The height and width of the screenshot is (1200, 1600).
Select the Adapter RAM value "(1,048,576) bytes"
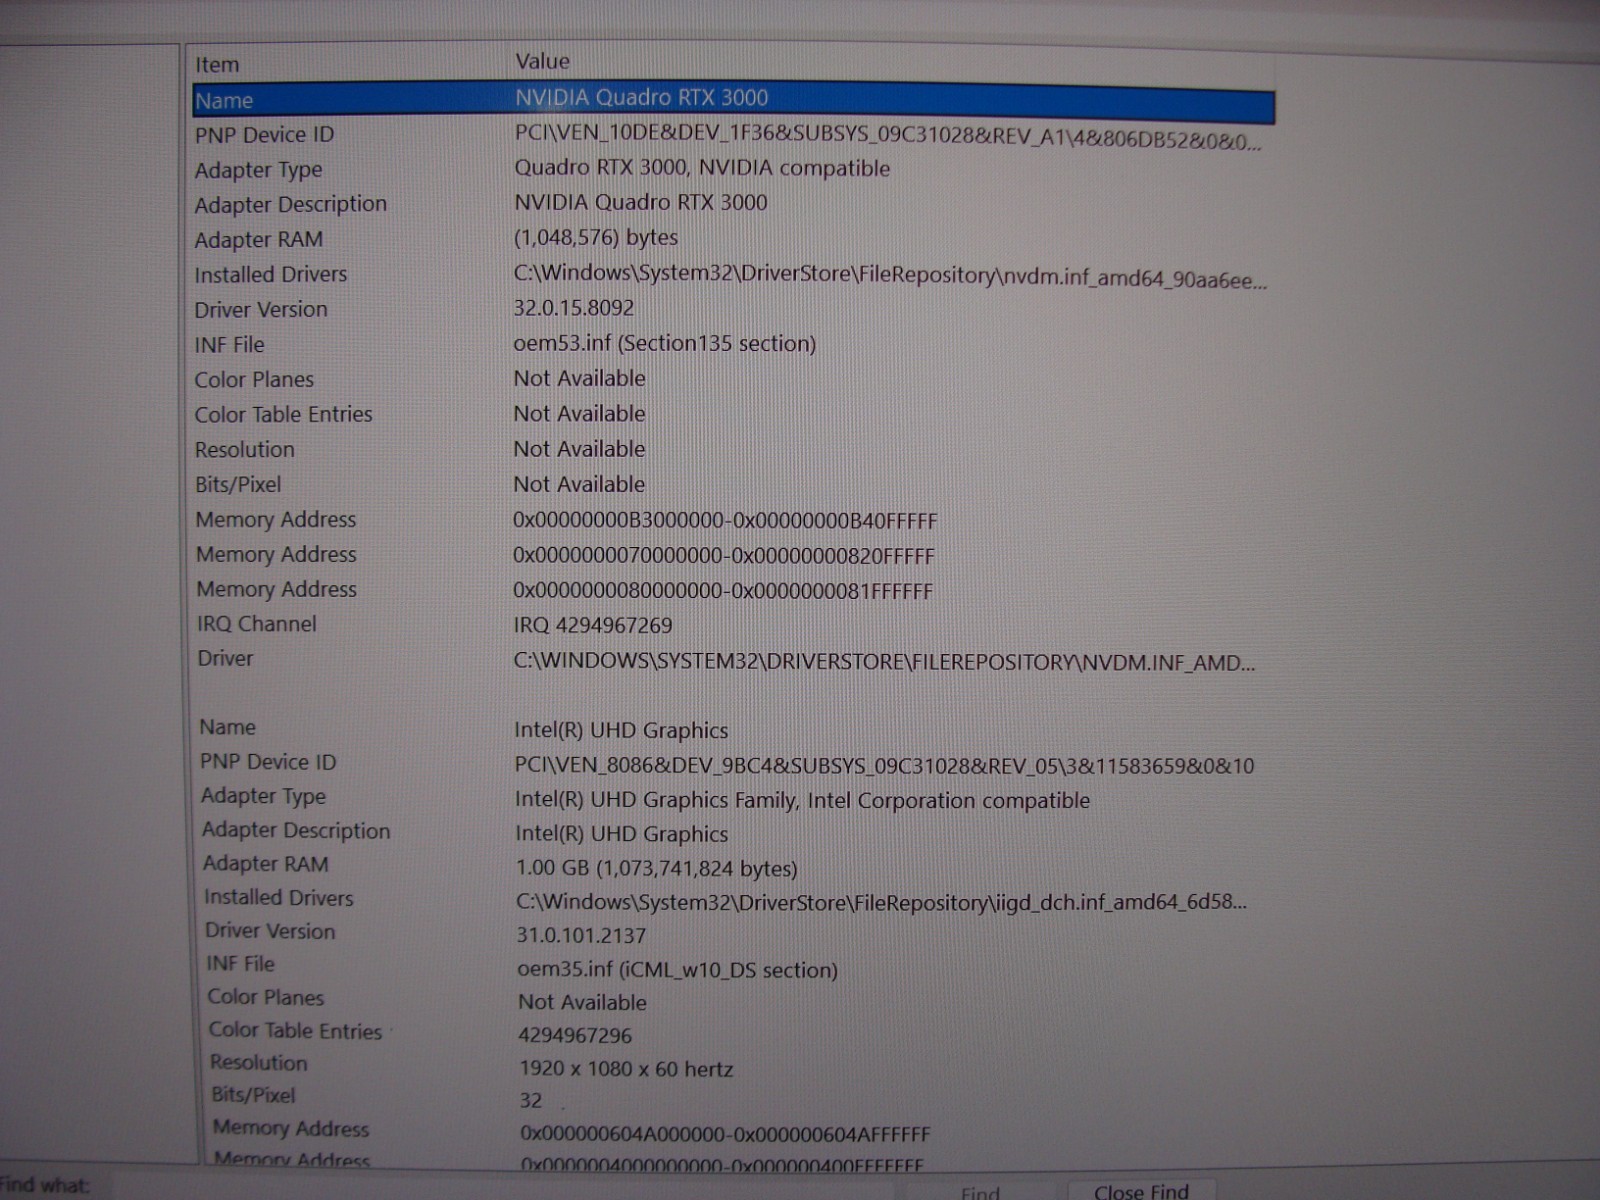pyautogui.click(x=596, y=238)
